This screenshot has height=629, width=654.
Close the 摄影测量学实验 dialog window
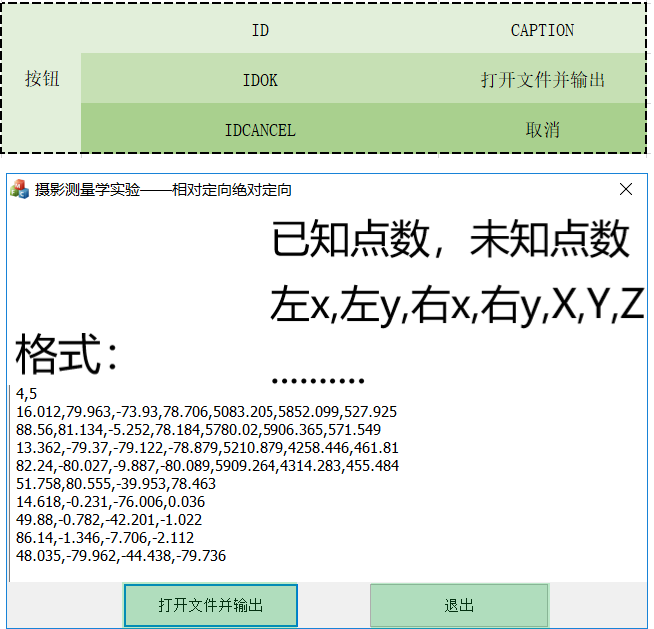click(x=626, y=189)
